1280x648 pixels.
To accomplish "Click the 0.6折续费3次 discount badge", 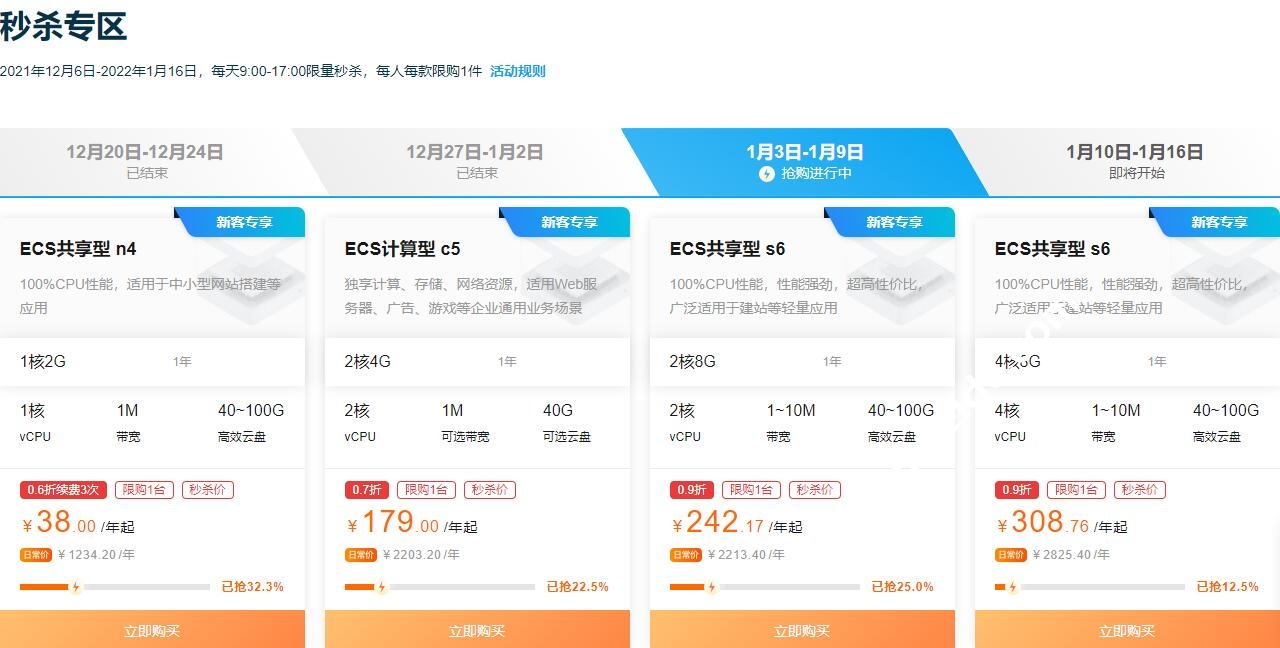I will [63, 490].
